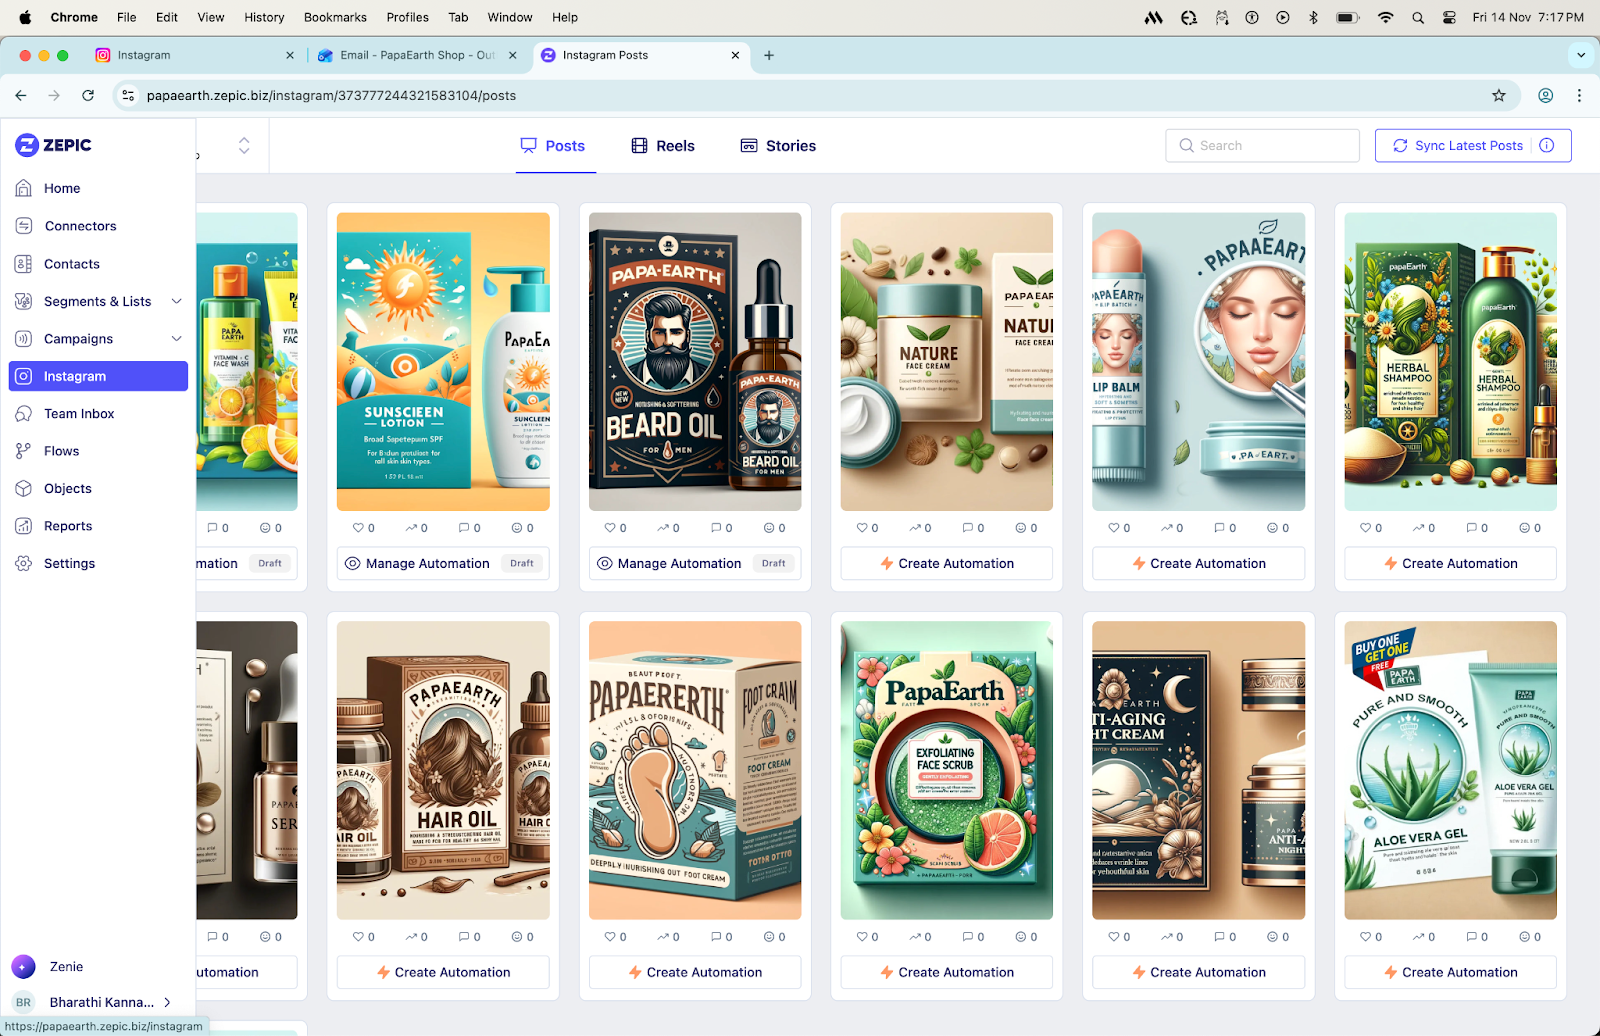This screenshot has height=1036, width=1600.
Task: Switch to the Stories tab
Action: 778,146
